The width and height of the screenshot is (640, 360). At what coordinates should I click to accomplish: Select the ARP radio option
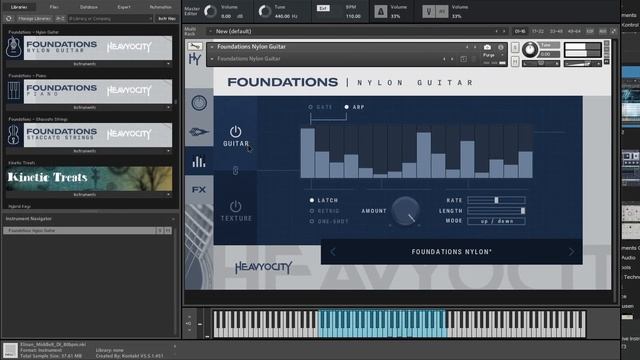(347, 107)
